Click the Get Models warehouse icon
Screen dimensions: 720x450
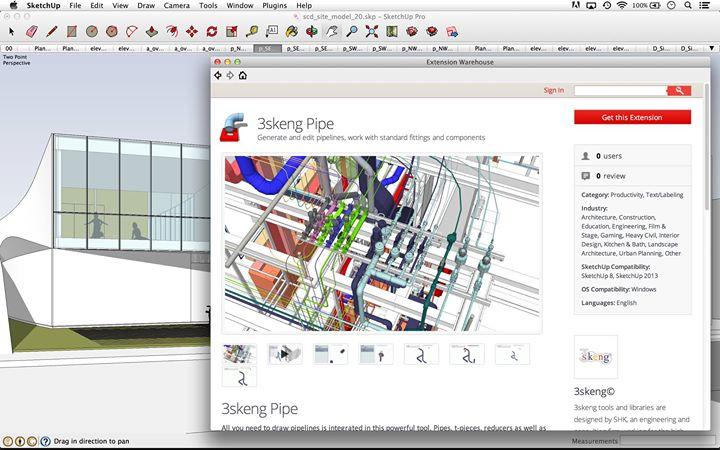pyautogui.click(x=412, y=32)
